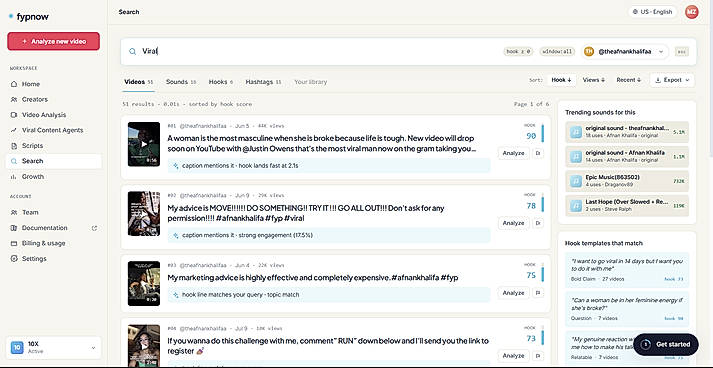Sort results by Hook score
The image size is (713, 368).
coord(561,80)
